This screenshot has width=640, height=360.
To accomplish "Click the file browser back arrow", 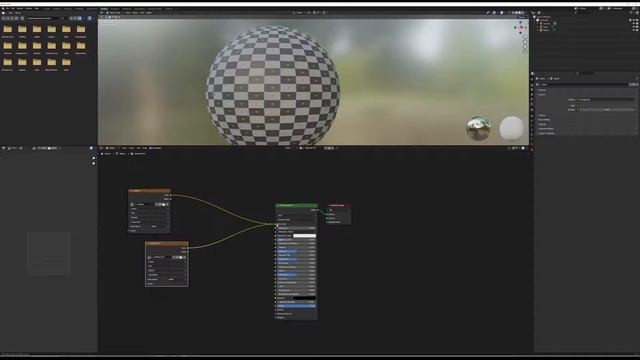I will [x=3, y=18].
